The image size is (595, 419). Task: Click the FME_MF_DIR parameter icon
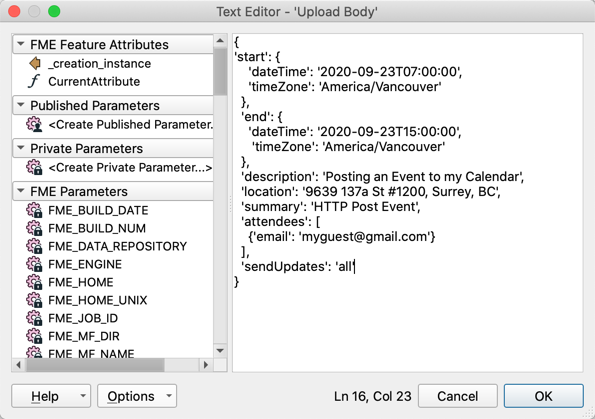coord(34,336)
